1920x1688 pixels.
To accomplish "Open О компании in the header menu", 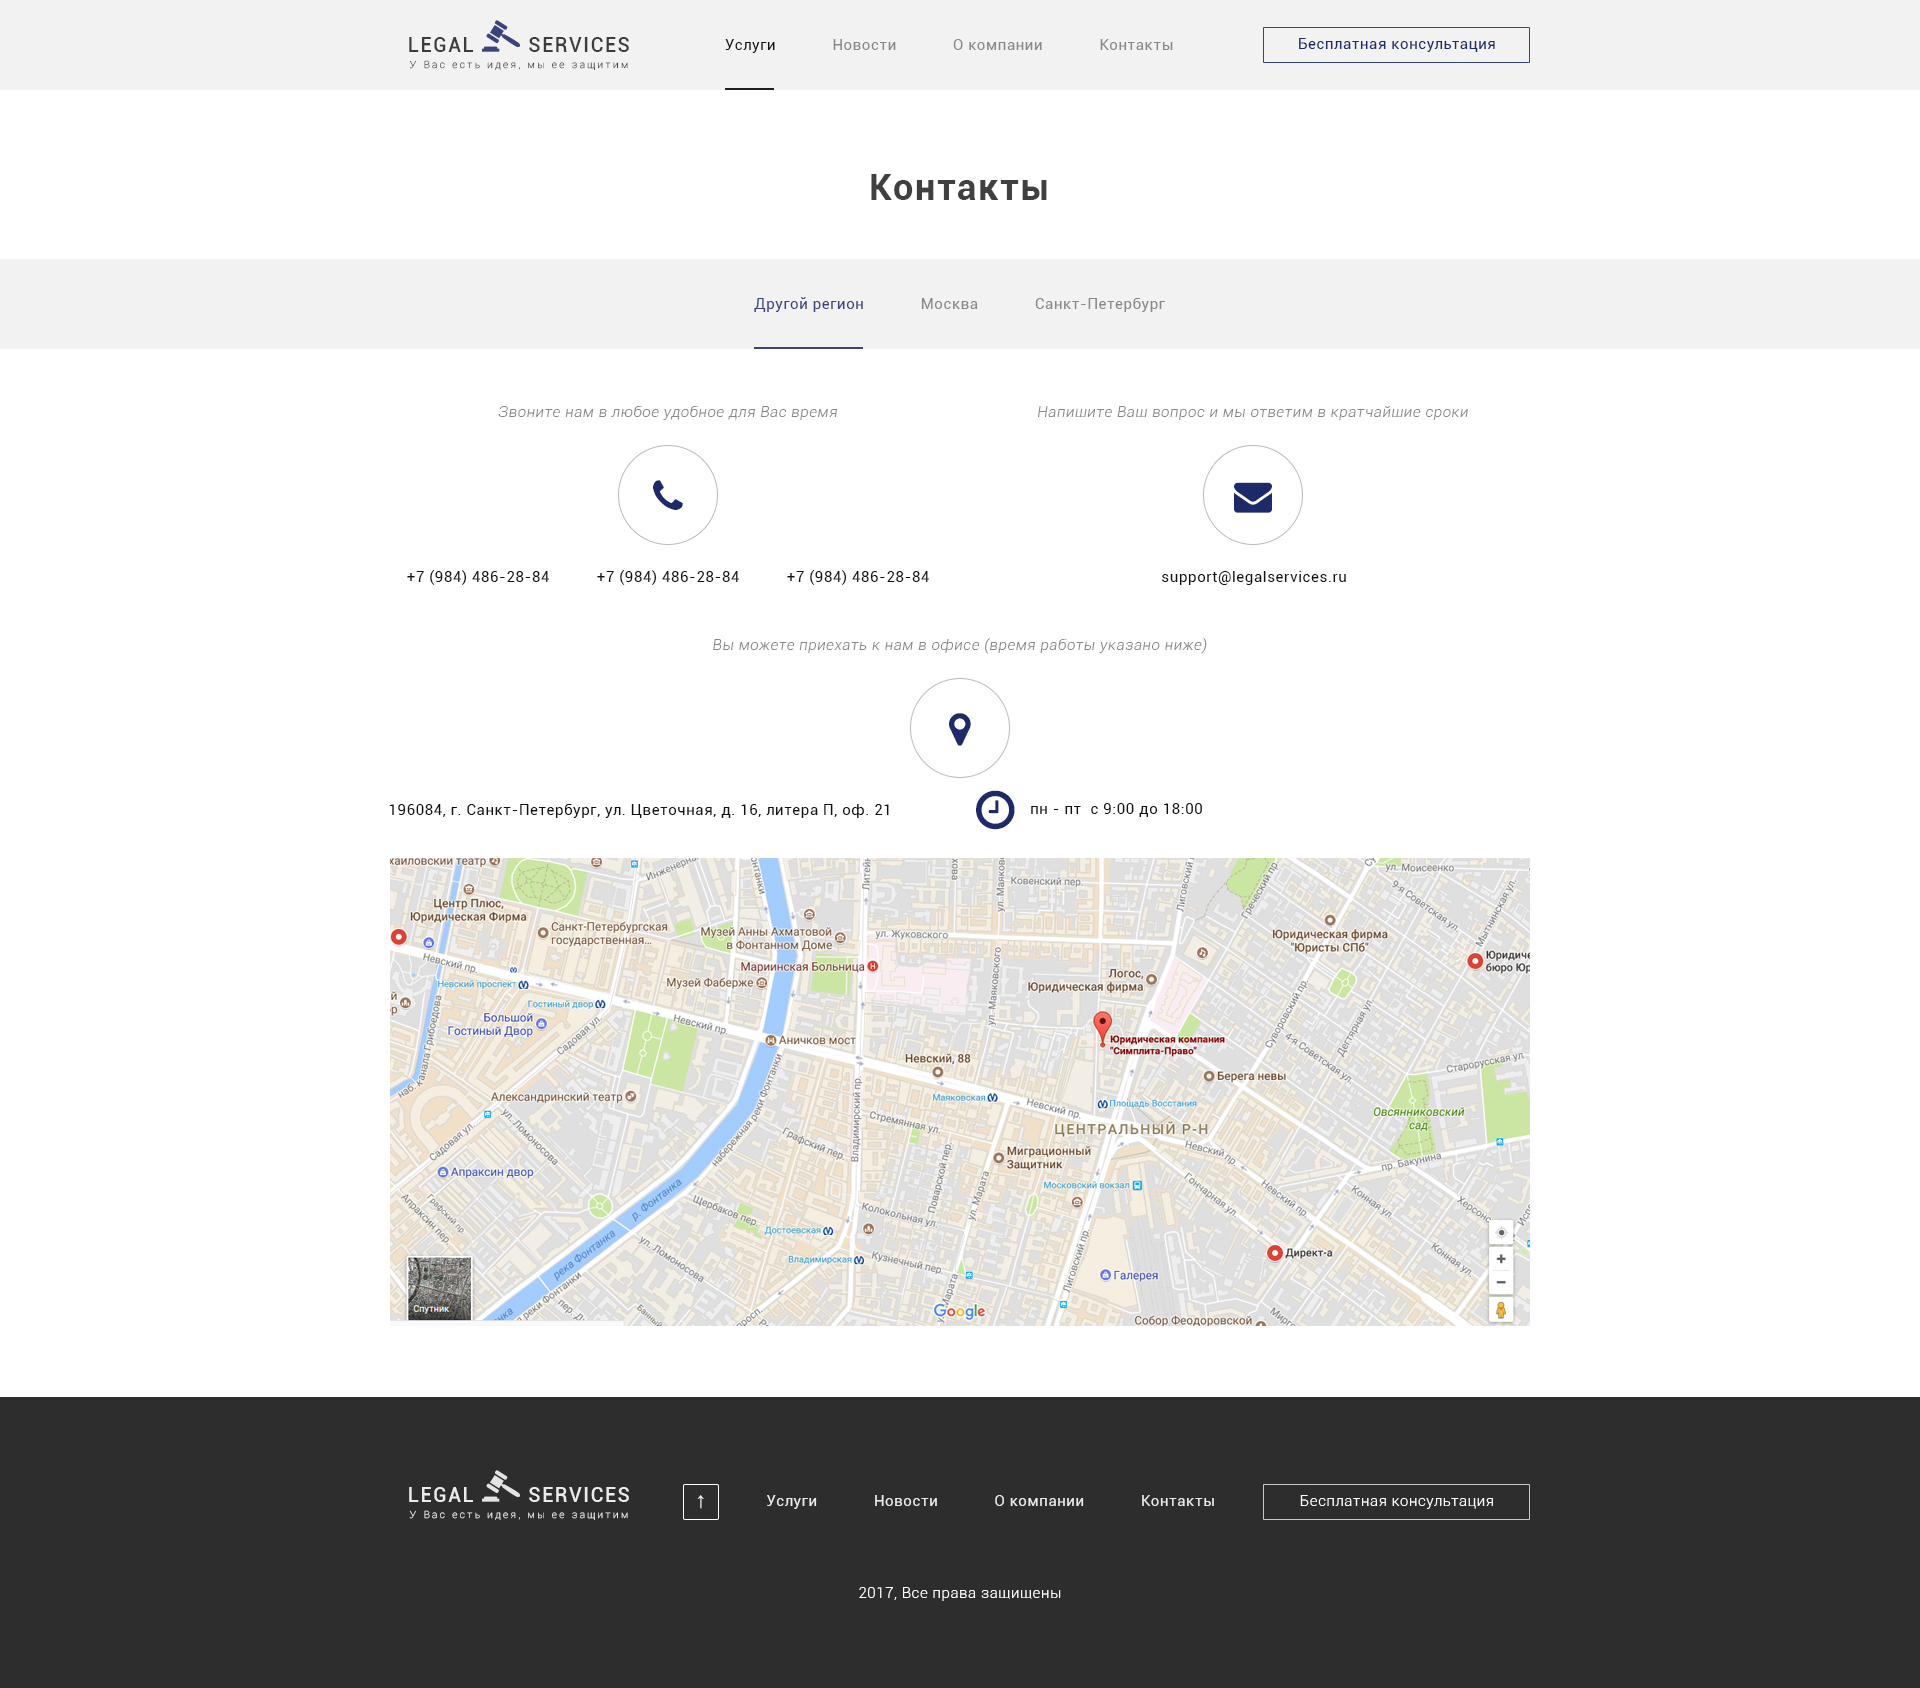I will pos(997,45).
